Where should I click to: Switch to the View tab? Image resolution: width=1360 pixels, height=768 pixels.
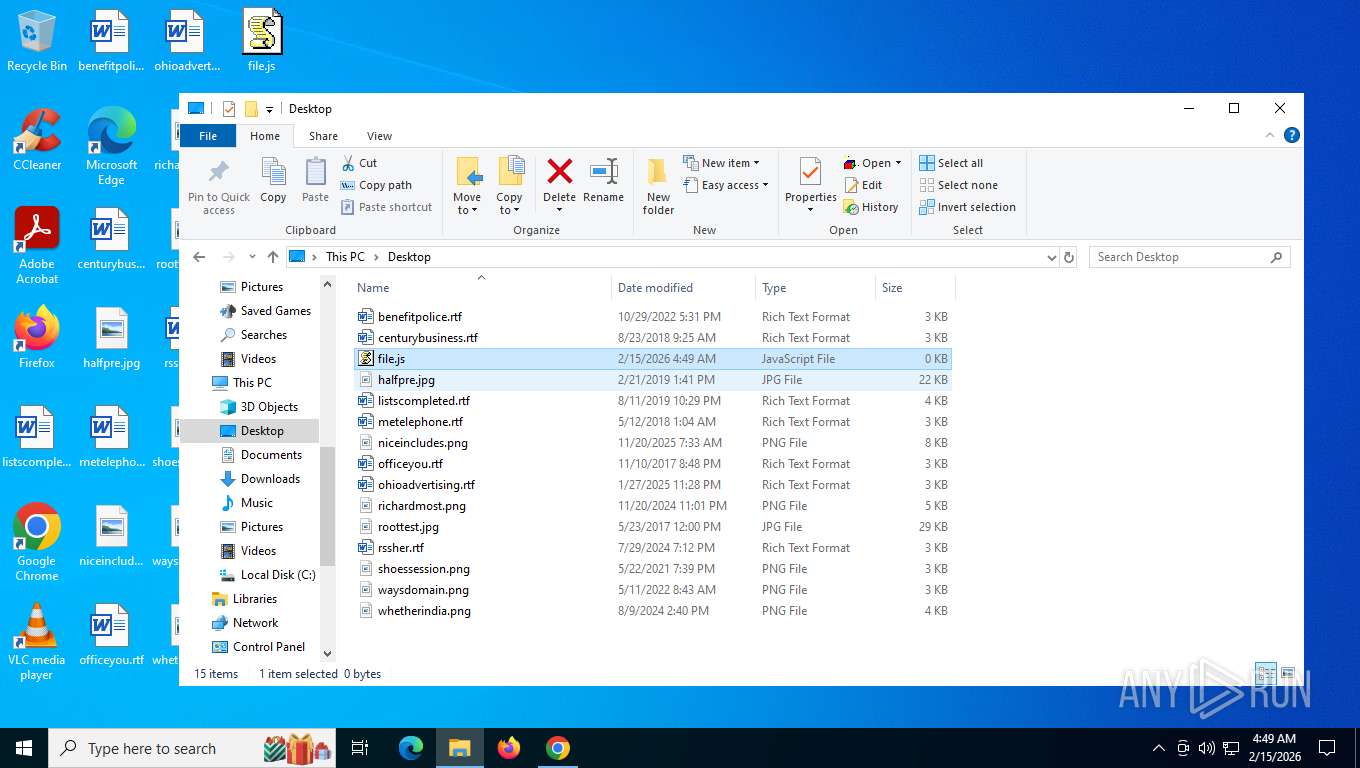tap(379, 136)
